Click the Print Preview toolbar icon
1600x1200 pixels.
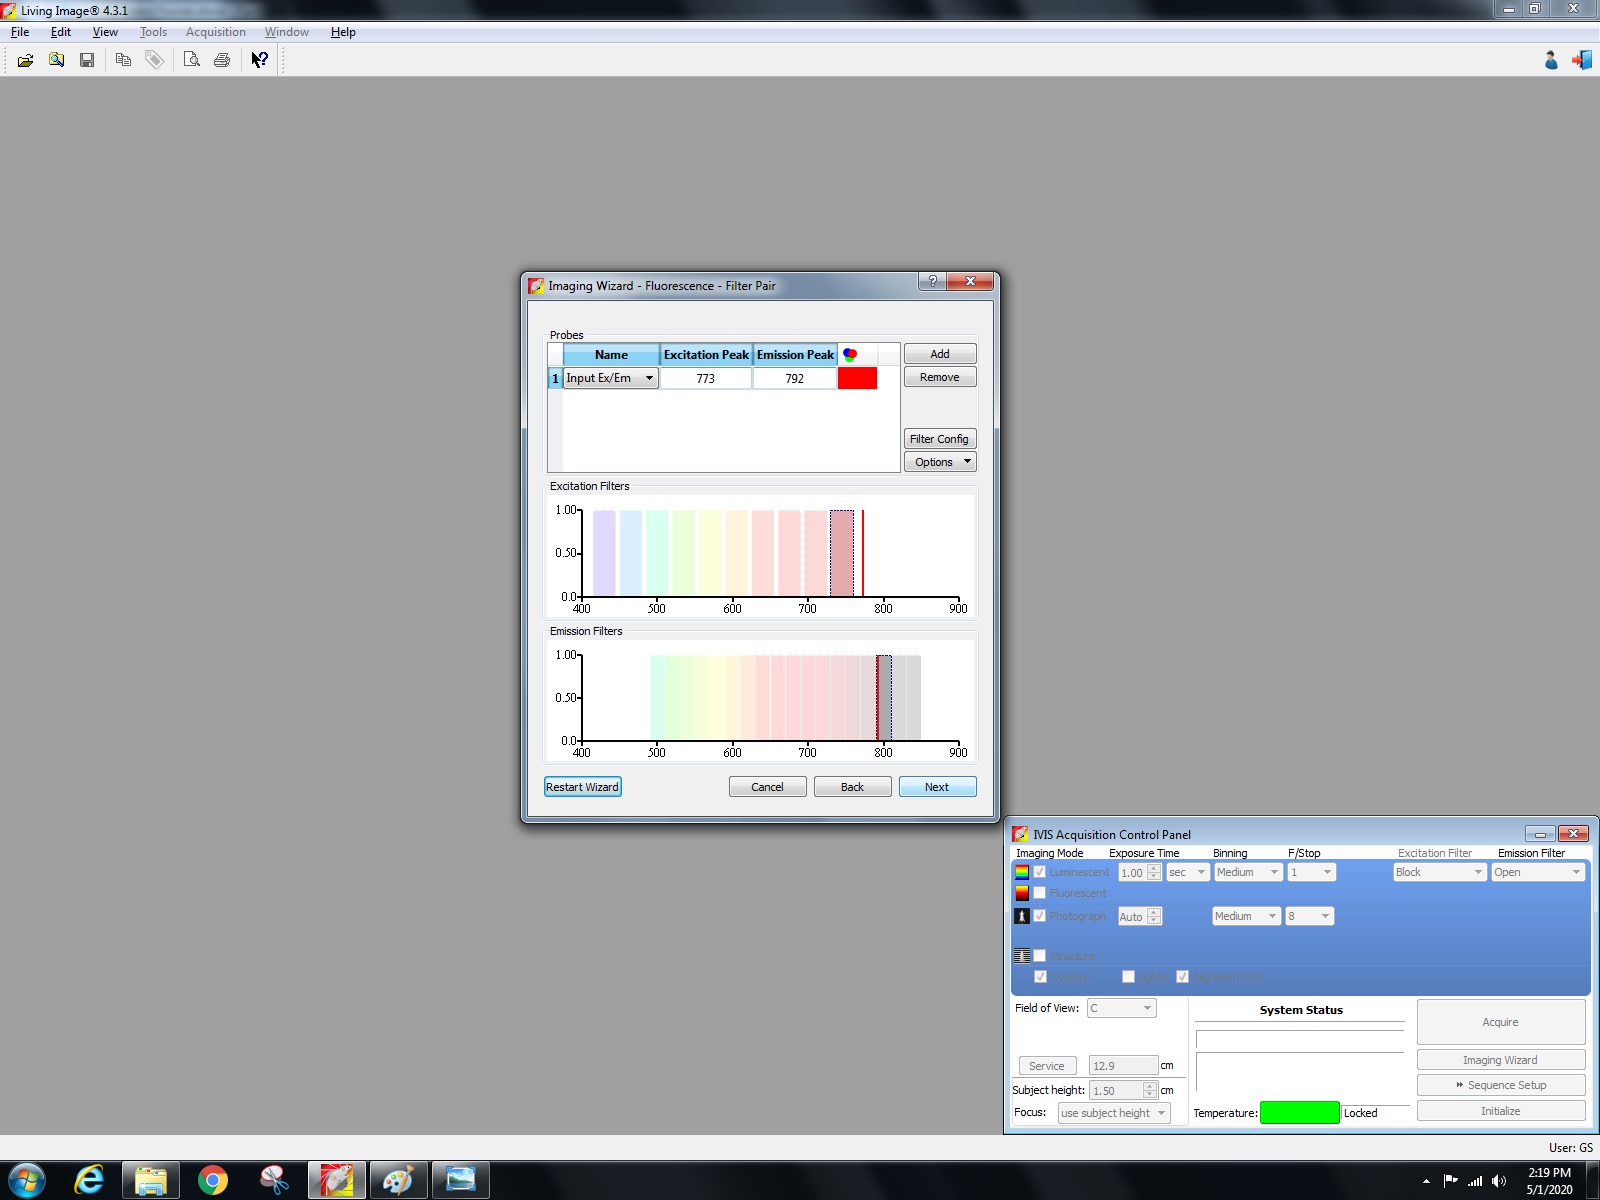(191, 60)
